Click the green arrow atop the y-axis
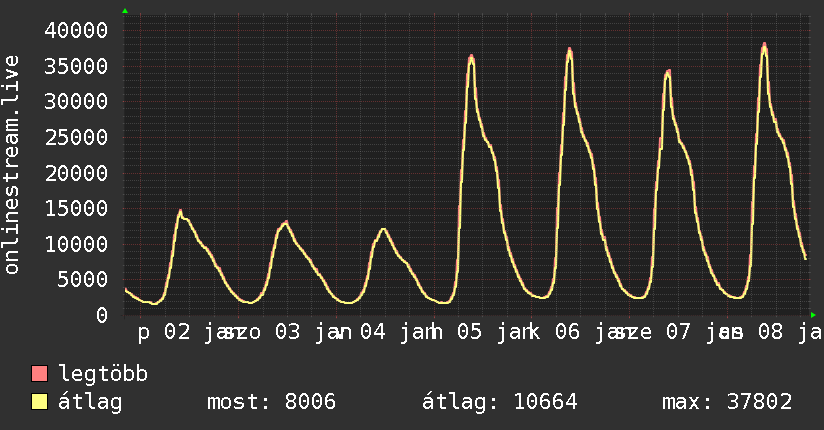This screenshot has height=430, width=824. coord(125,11)
